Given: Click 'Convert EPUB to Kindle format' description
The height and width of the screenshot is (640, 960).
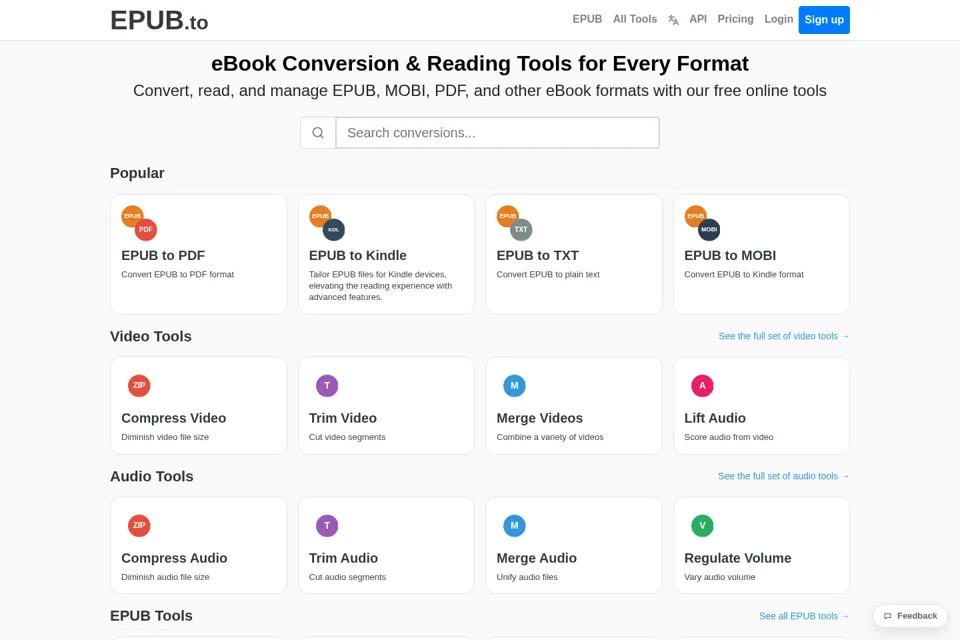Looking at the screenshot, I should click(x=744, y=274).
